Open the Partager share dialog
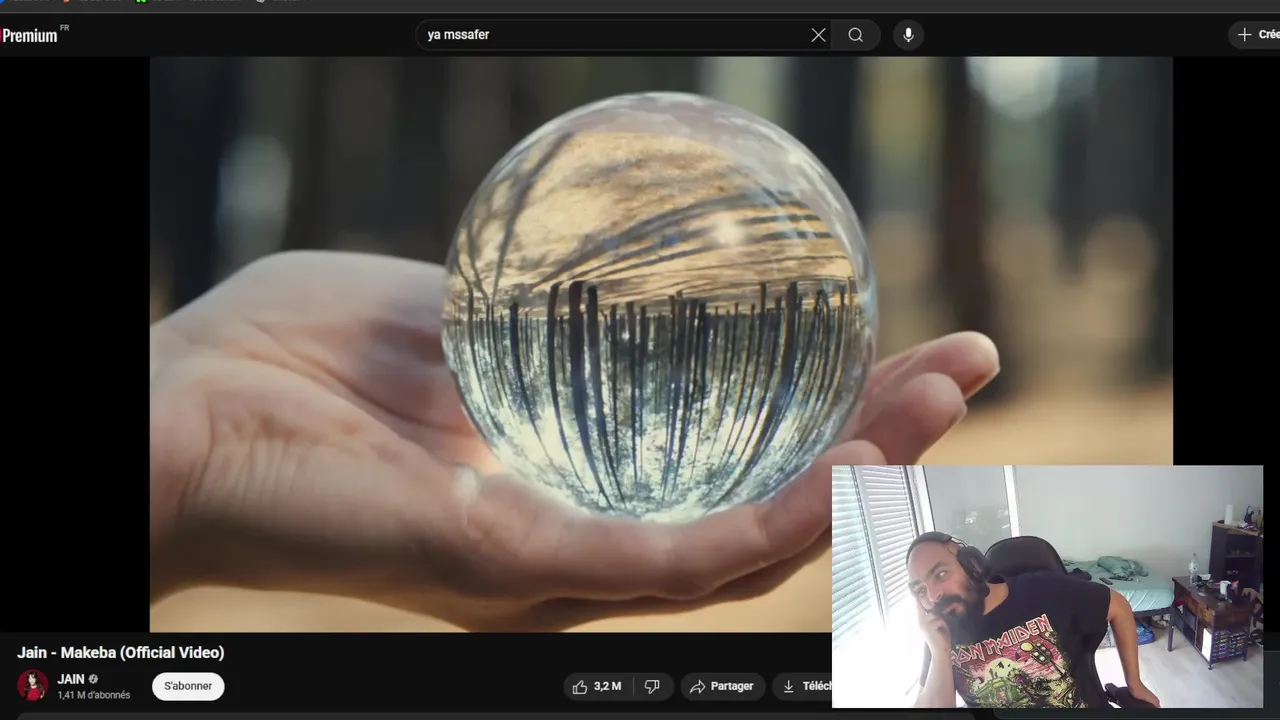Screen dimensions: 1280x720 tap(723, 686)
